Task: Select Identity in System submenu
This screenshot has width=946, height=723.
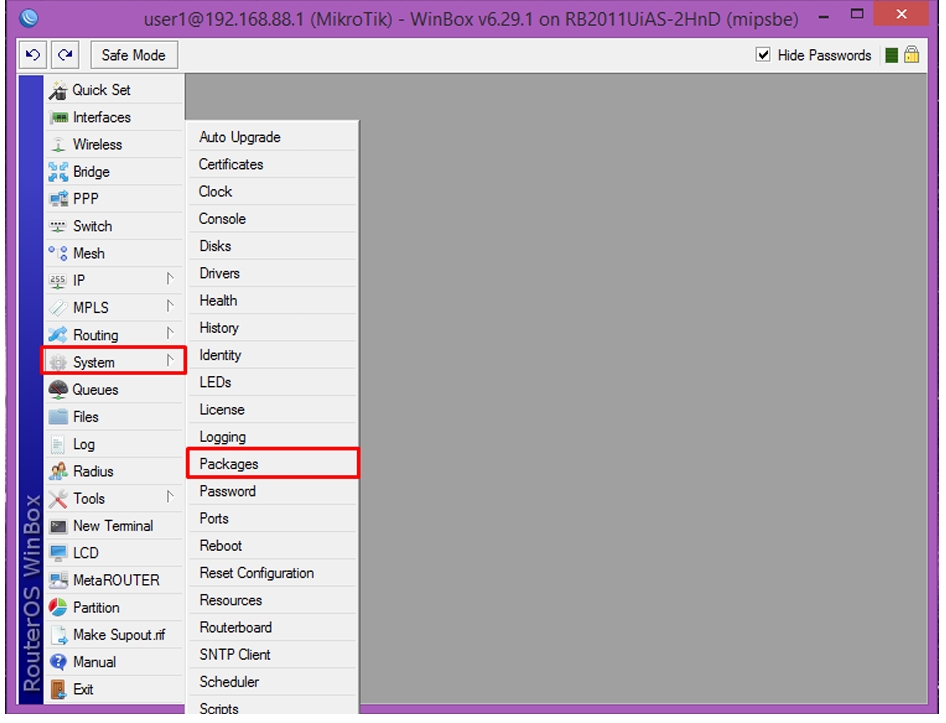Action: coord(273,355)
